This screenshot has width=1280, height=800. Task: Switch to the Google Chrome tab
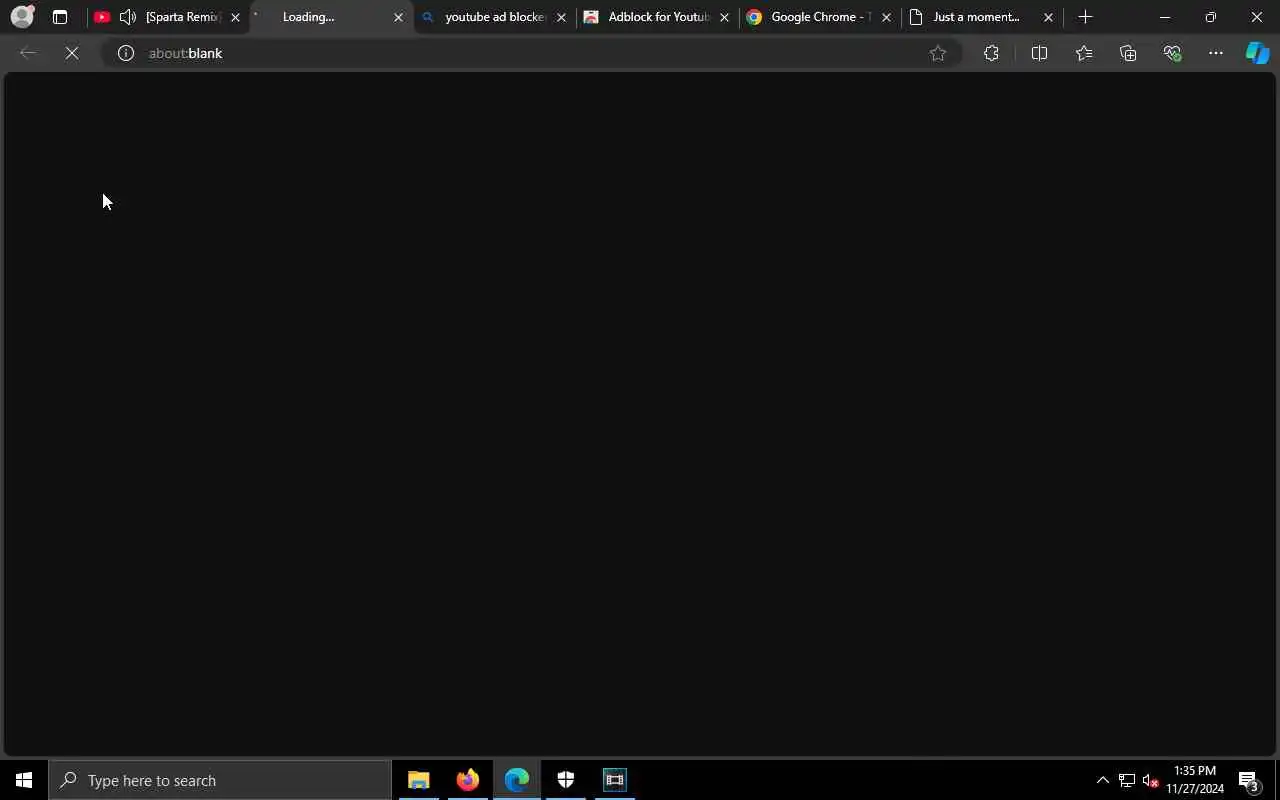click(x=819, y=17)
